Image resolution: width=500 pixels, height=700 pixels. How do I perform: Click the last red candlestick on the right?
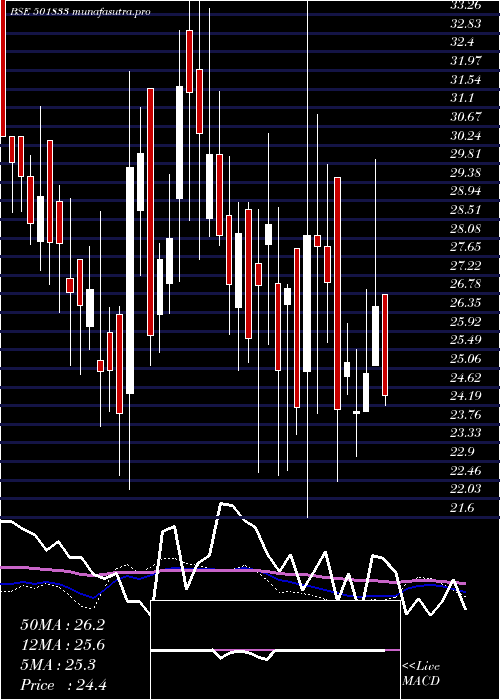pyautogui.click(x=385, y=345)
